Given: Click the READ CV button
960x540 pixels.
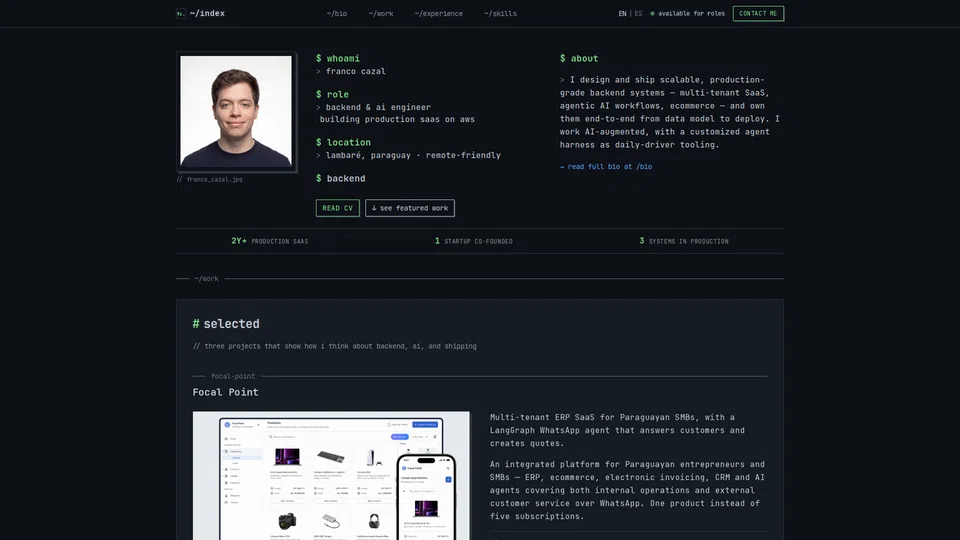Looking at the screenshot, I should (337, 208).
